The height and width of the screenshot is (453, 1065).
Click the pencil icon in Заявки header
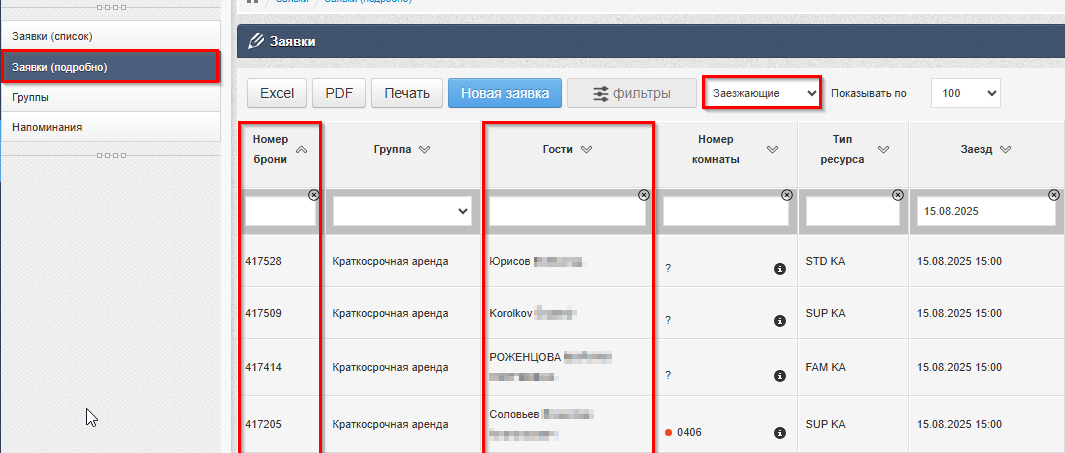click(255, 41)
